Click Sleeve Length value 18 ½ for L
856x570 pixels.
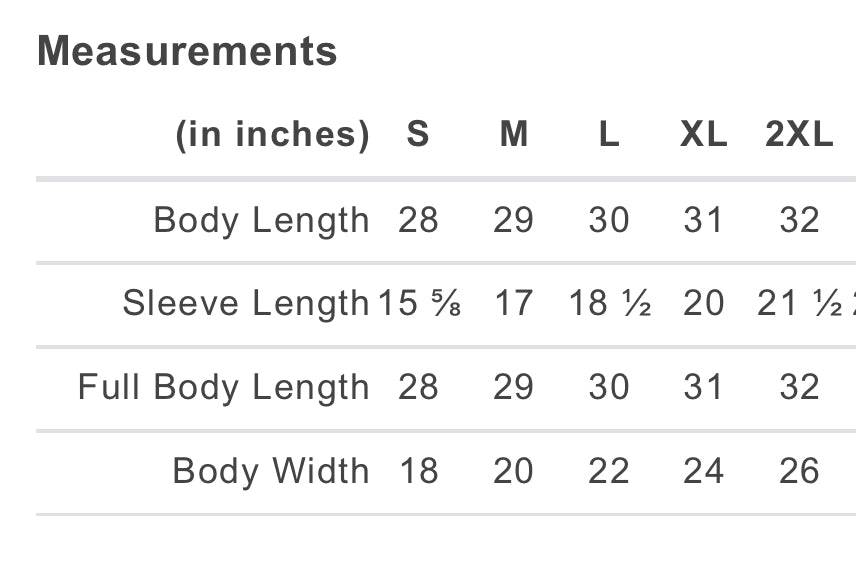point(609,303)
